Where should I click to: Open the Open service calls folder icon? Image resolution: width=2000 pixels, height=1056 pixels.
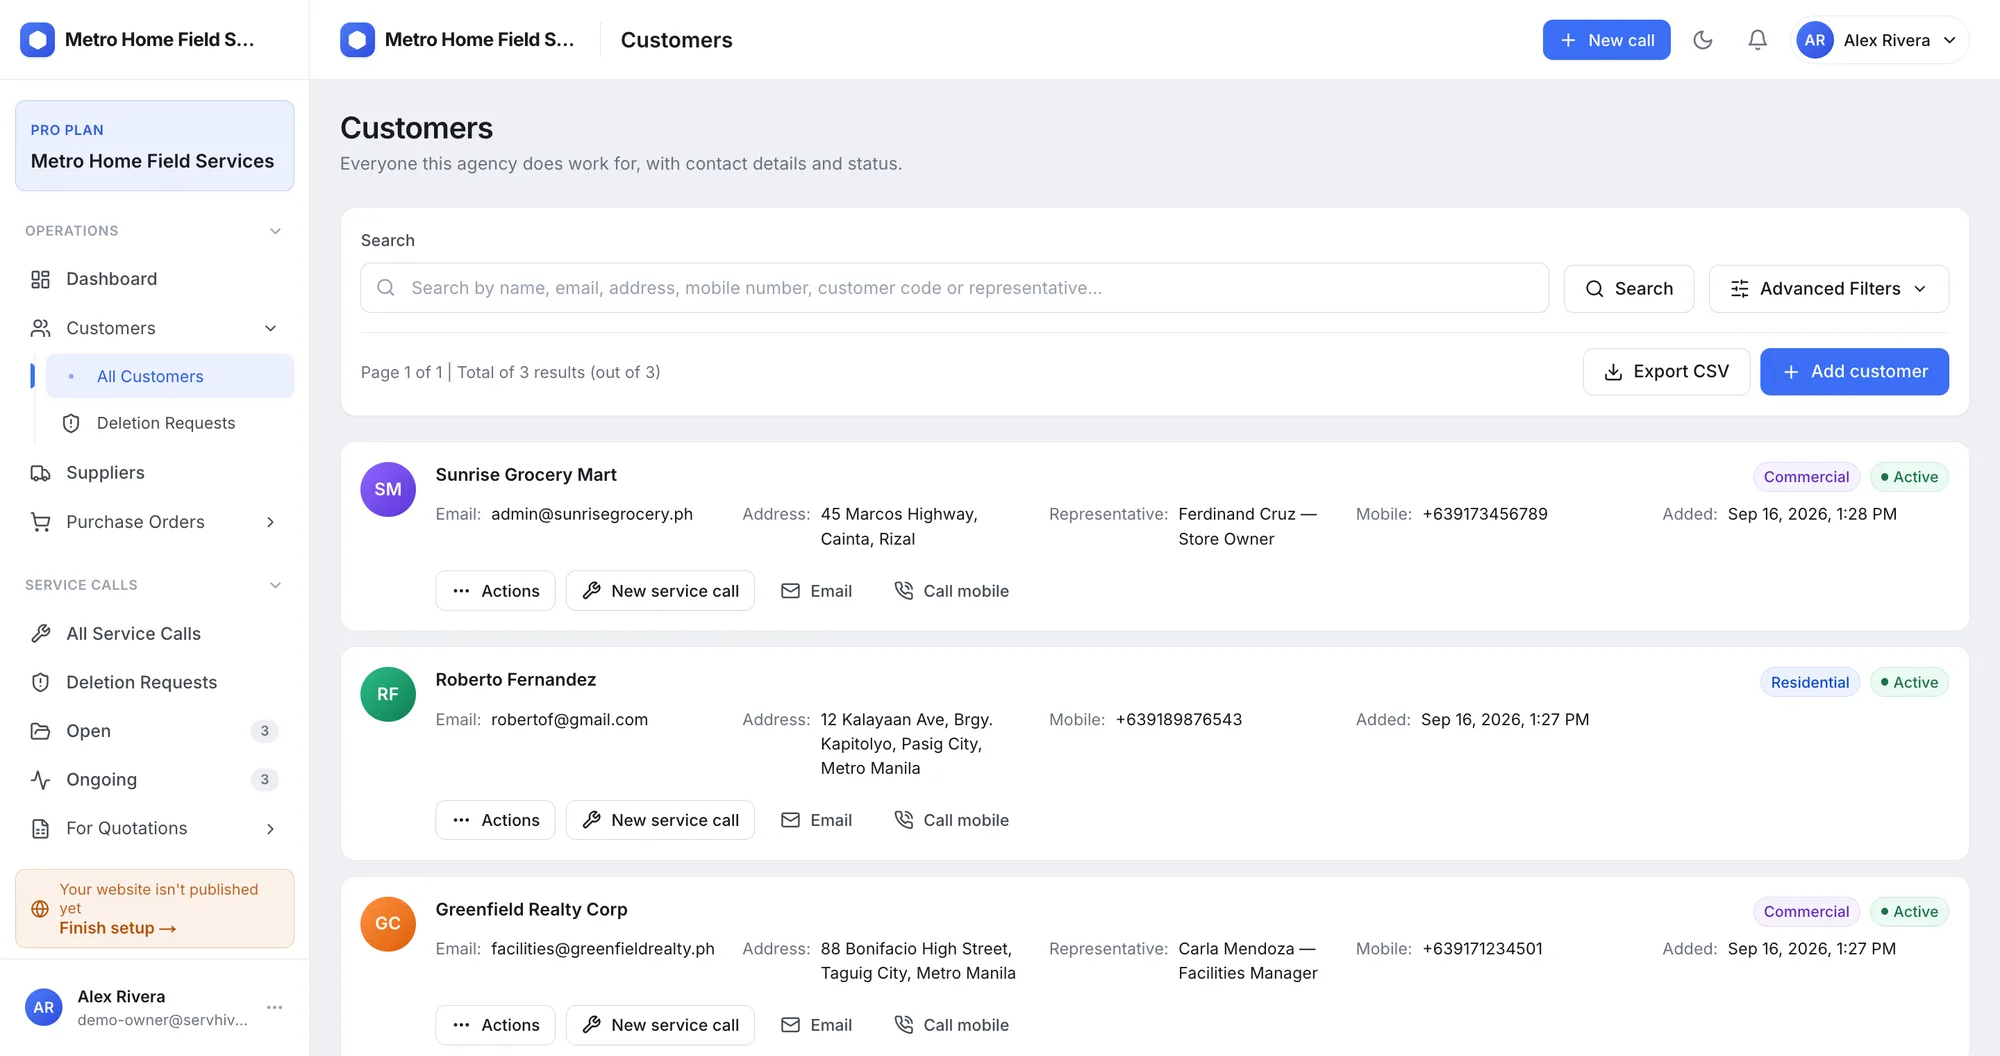[x=41, y=731]
